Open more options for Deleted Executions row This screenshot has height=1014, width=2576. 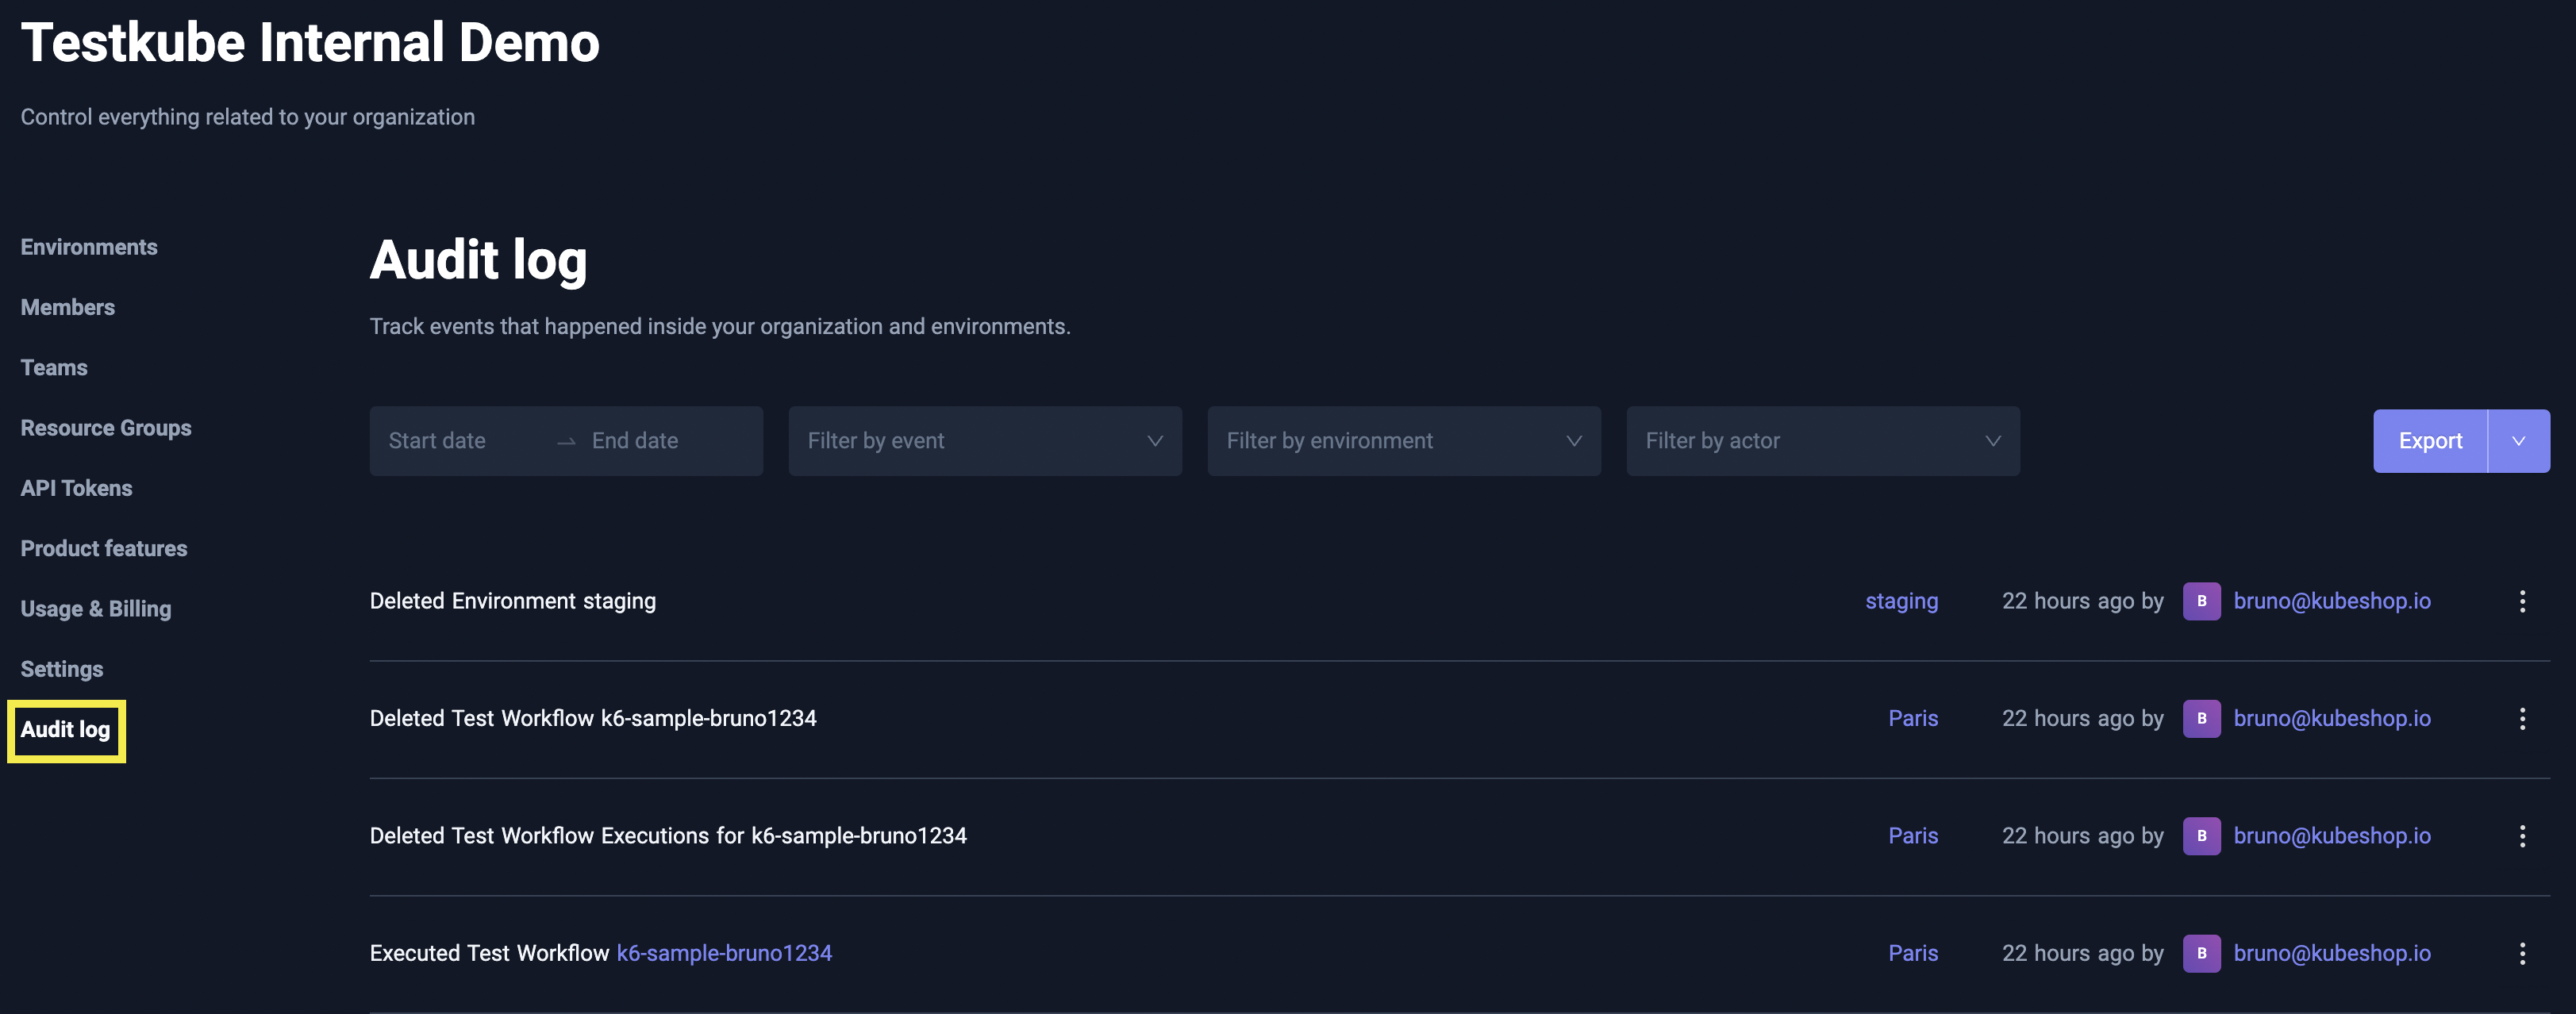2522,836
